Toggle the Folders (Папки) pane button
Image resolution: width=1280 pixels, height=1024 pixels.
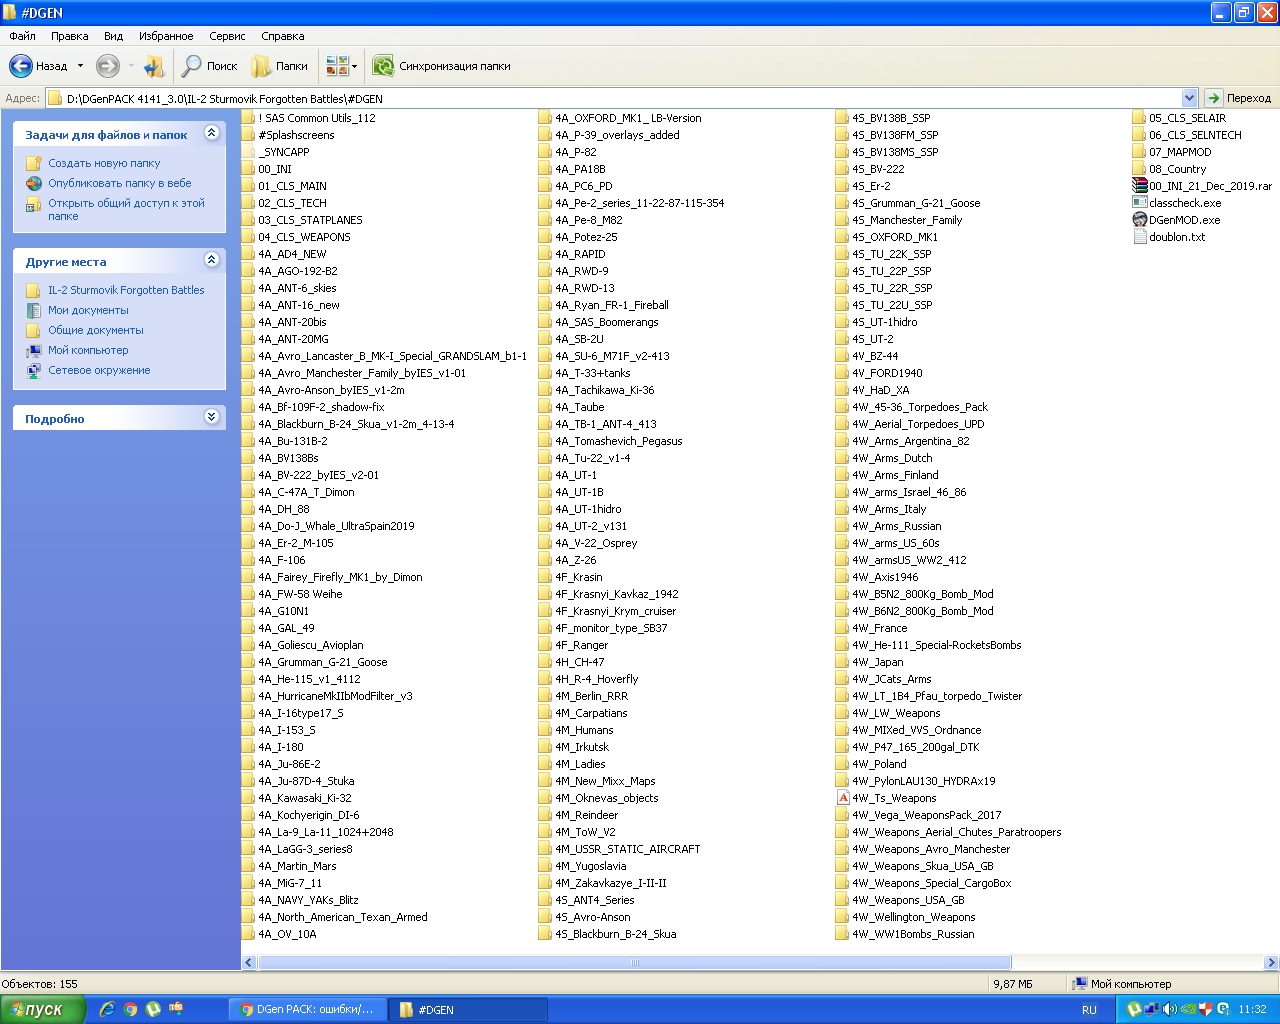(x=280, y=66)
